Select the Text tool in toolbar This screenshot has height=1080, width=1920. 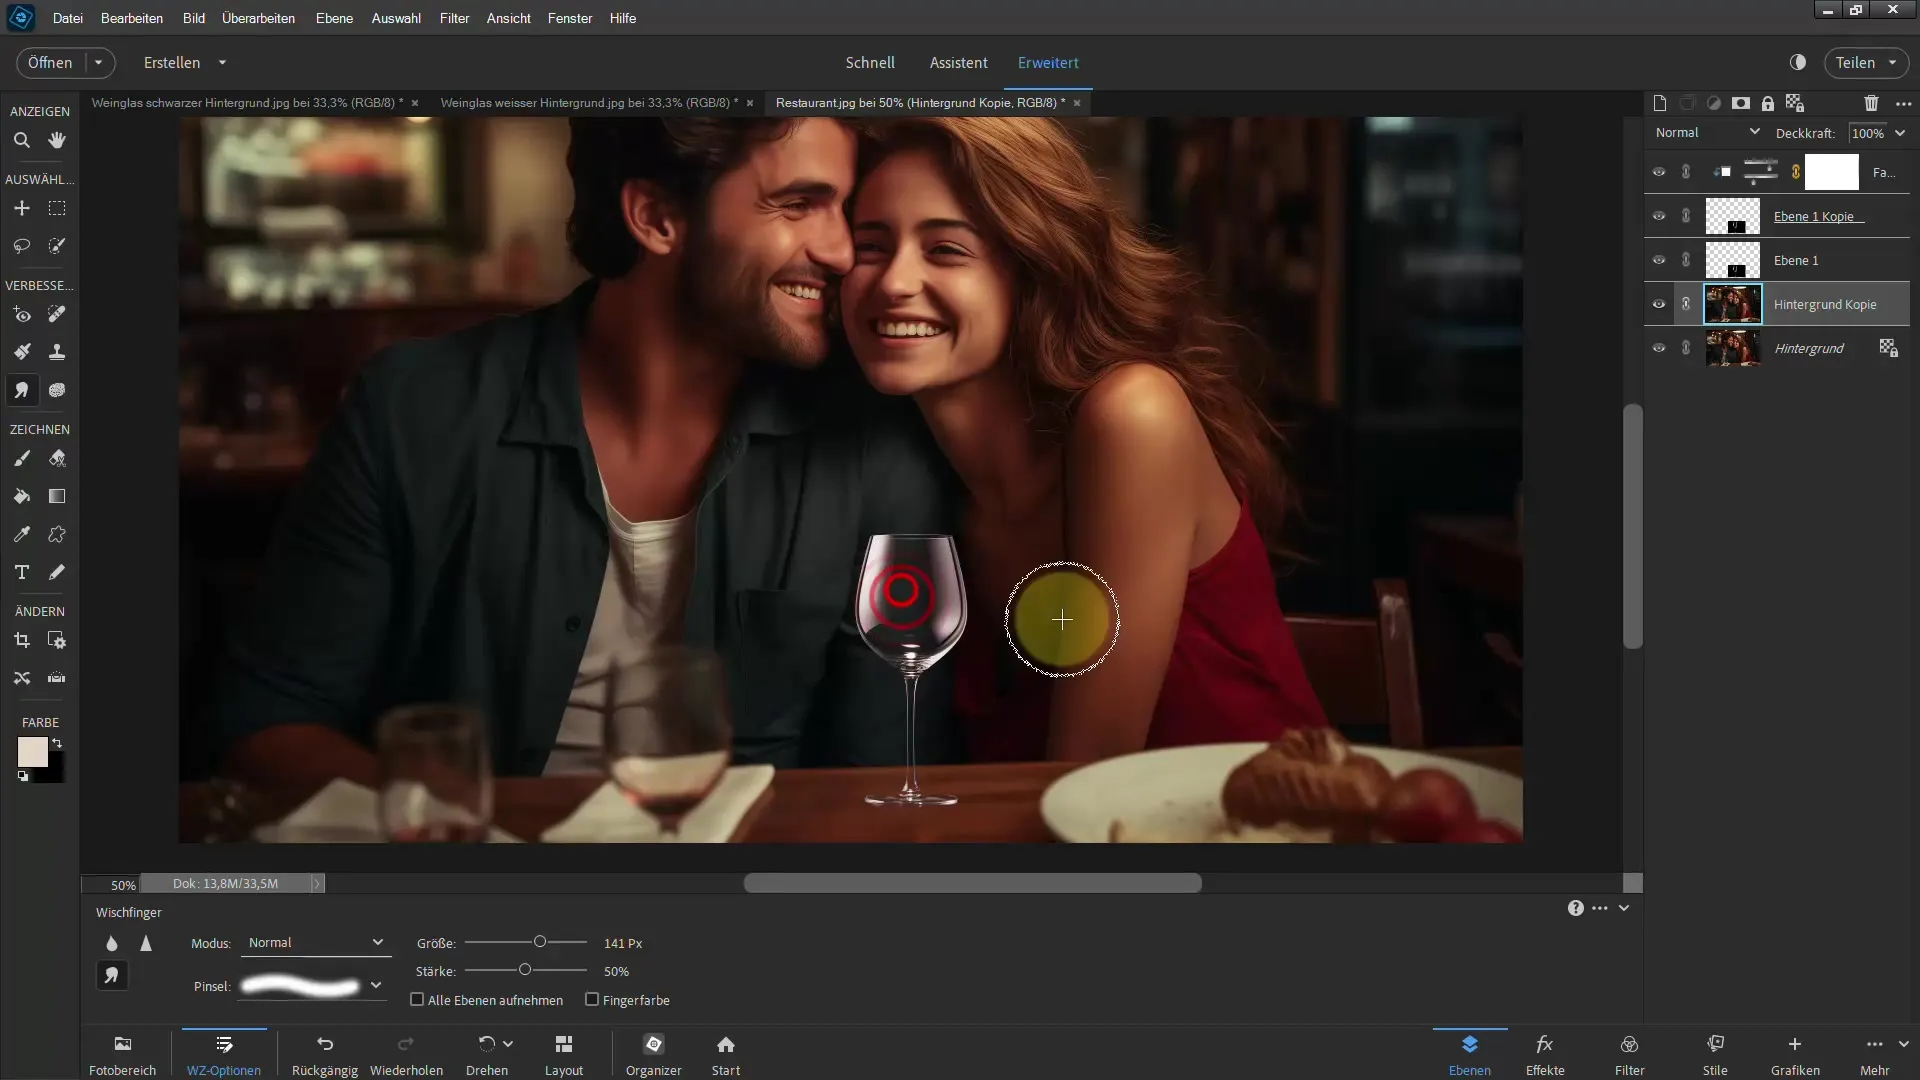[21, 572]
